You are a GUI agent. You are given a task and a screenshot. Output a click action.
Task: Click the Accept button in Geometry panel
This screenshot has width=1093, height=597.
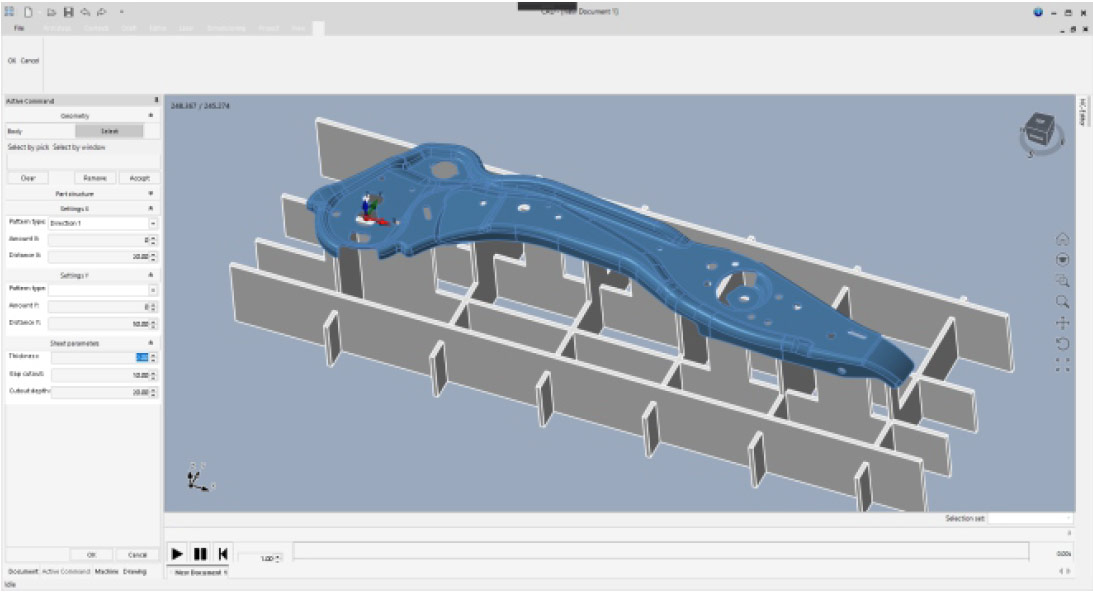139,178
